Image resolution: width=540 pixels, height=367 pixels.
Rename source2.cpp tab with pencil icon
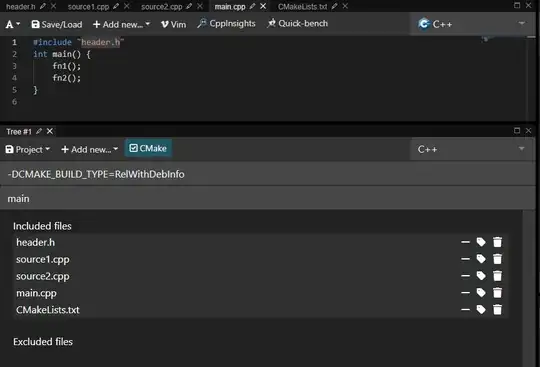point(189,6)
